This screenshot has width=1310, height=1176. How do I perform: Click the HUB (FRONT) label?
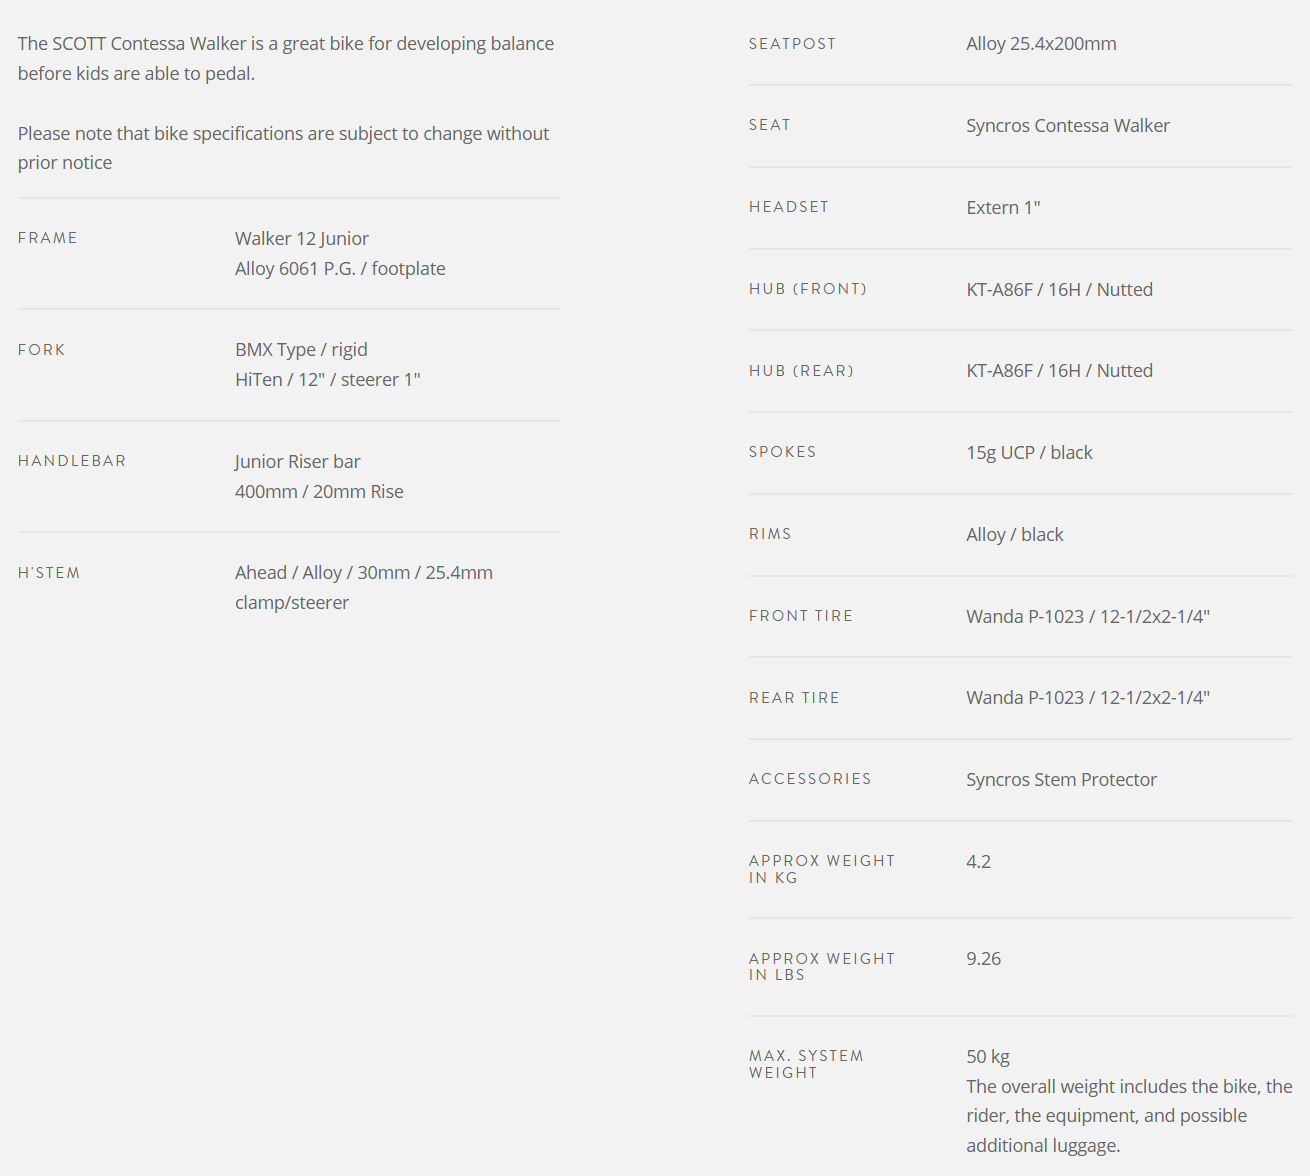(808, 289)
